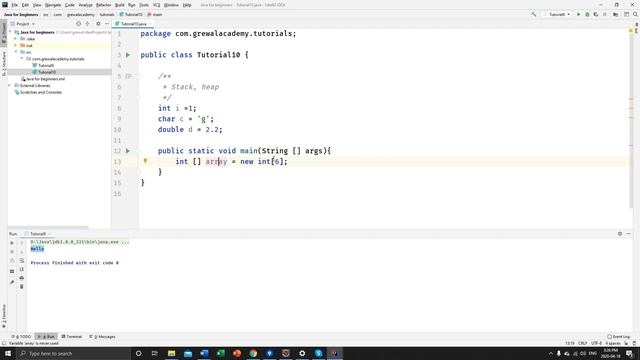Image resolution: width=640 pixels, height=360 pixels.
Task: Open the Refactor menu
Action: tap(103, 5)
